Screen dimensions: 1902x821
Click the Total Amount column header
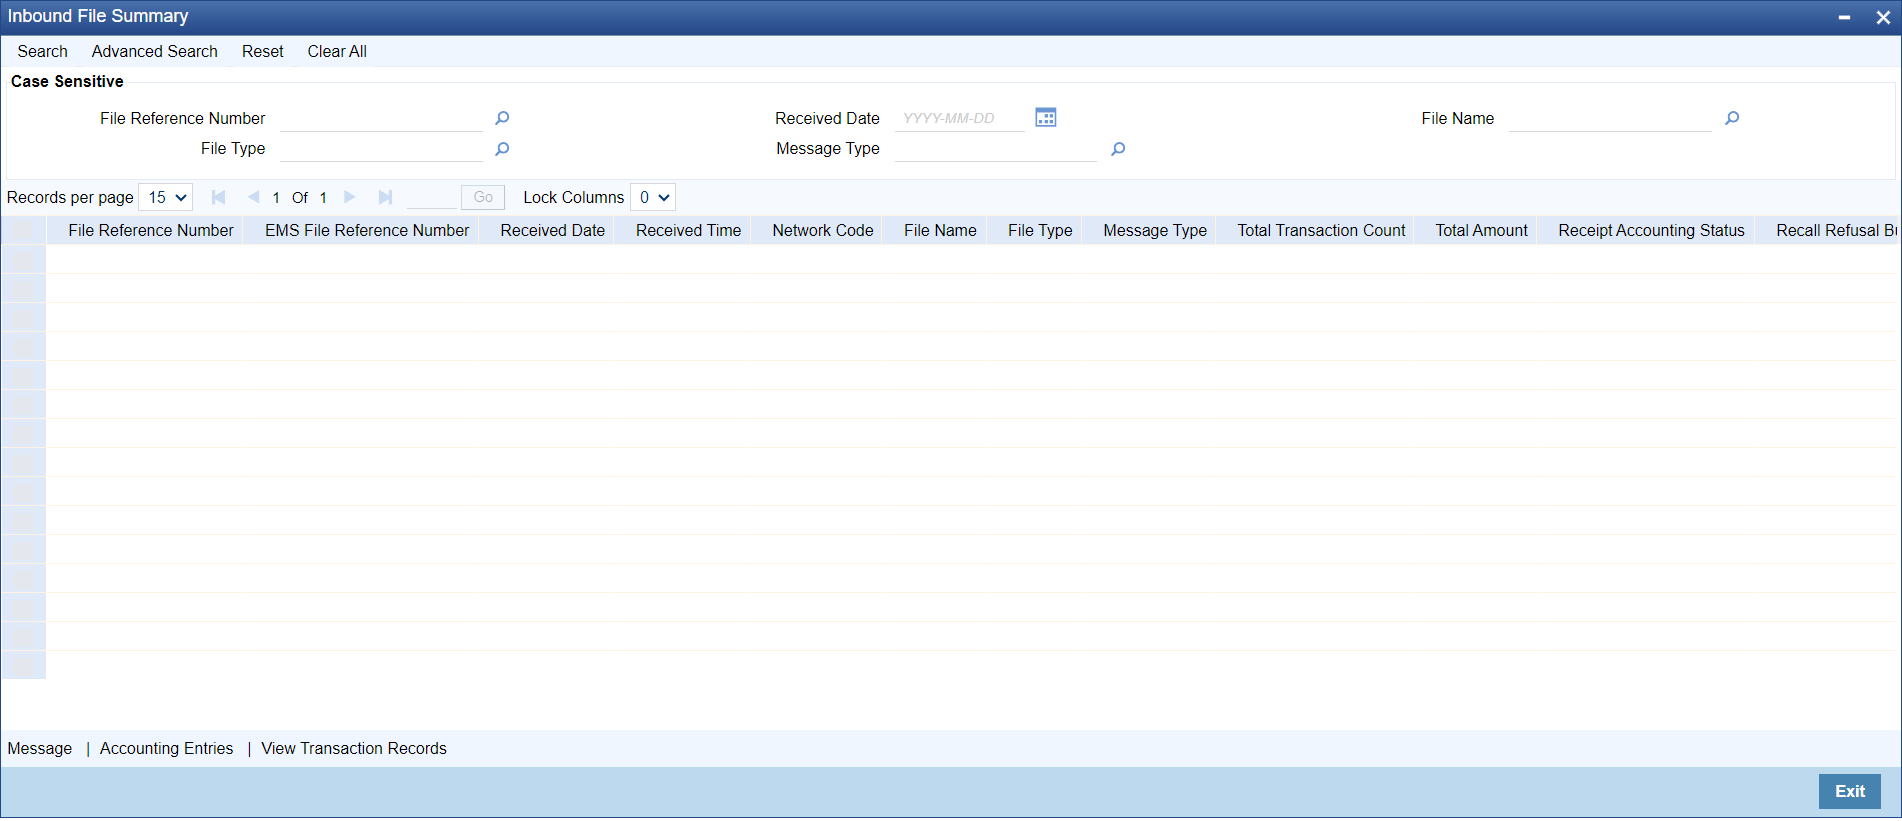[x=1482, y=230]
